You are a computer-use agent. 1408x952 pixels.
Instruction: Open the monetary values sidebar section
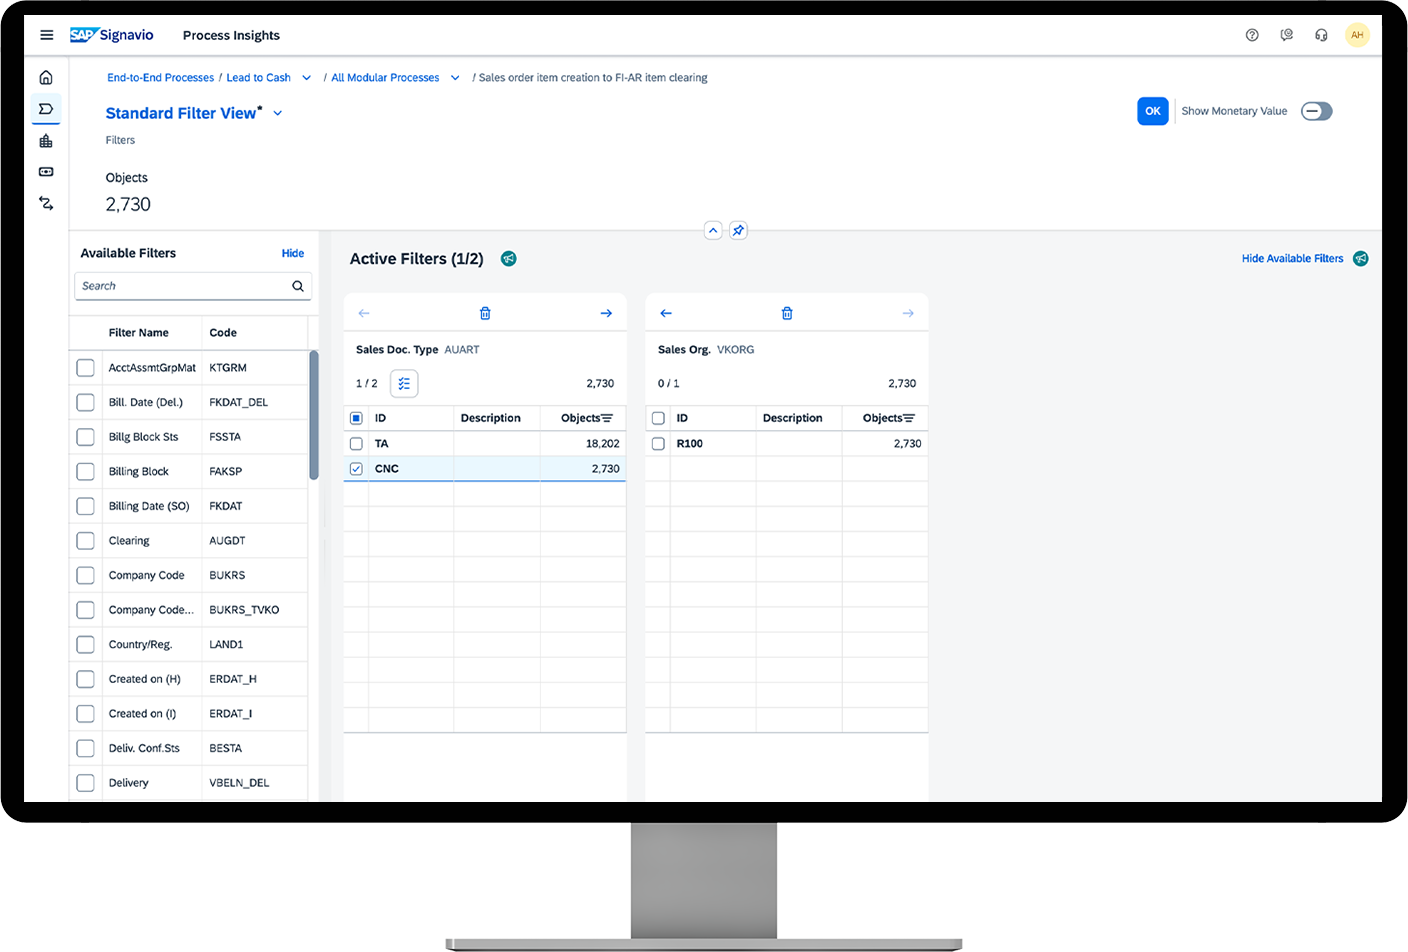click(46, 171)
